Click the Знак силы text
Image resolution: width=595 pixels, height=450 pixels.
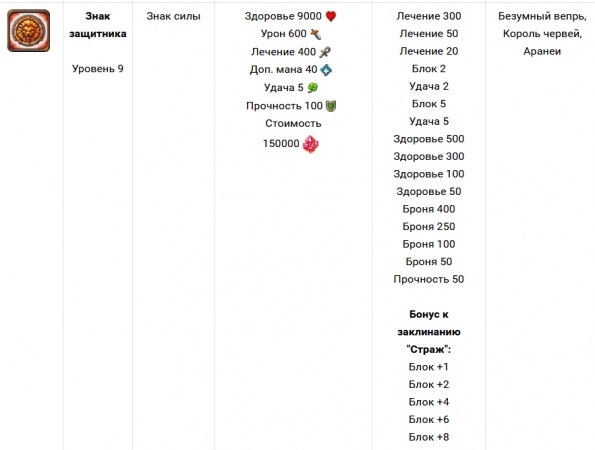173,16
